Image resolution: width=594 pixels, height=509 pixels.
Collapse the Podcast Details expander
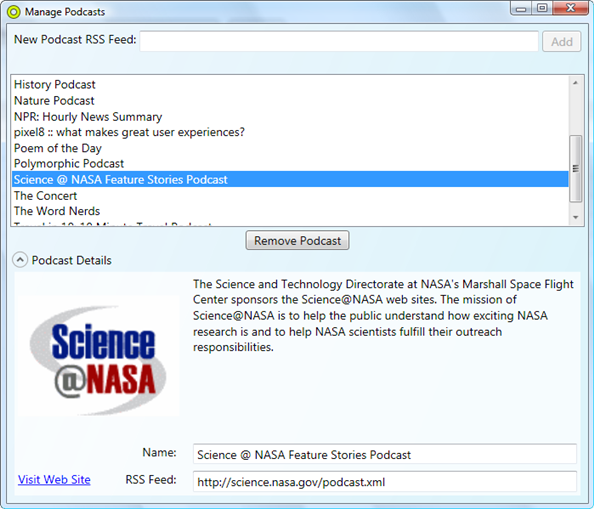[20, 260]
